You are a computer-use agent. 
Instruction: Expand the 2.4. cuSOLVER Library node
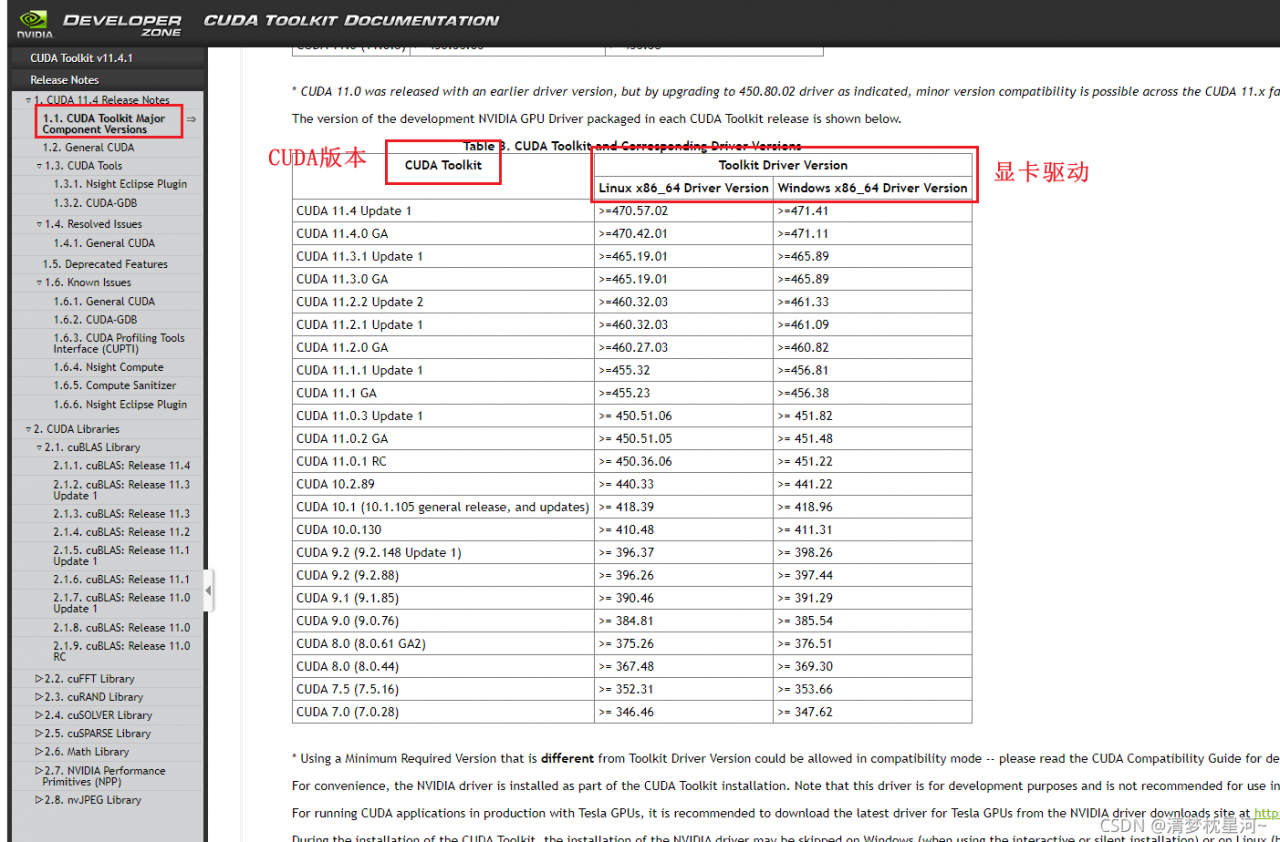(x=40, y=715)
